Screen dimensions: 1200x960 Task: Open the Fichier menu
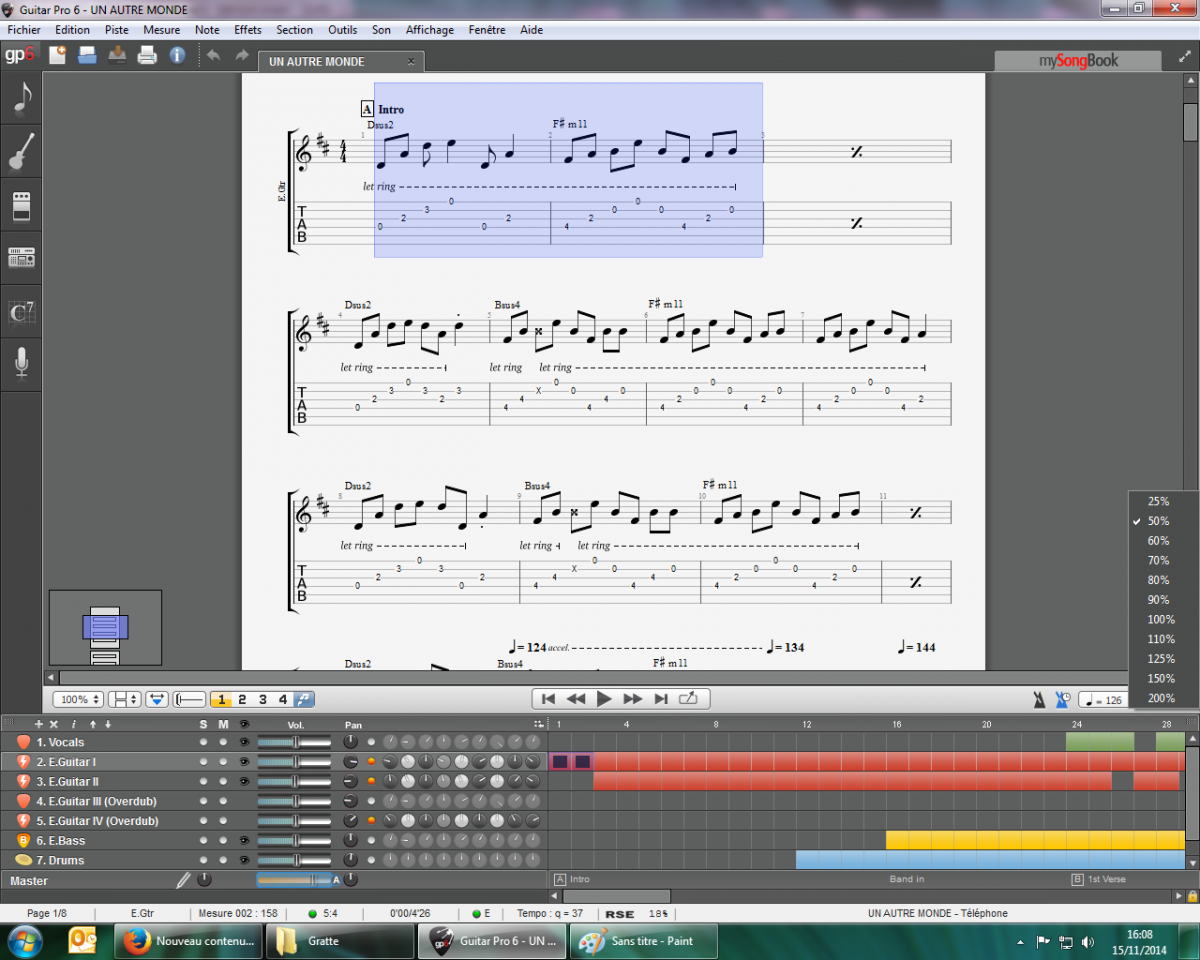tap(24, 30)
